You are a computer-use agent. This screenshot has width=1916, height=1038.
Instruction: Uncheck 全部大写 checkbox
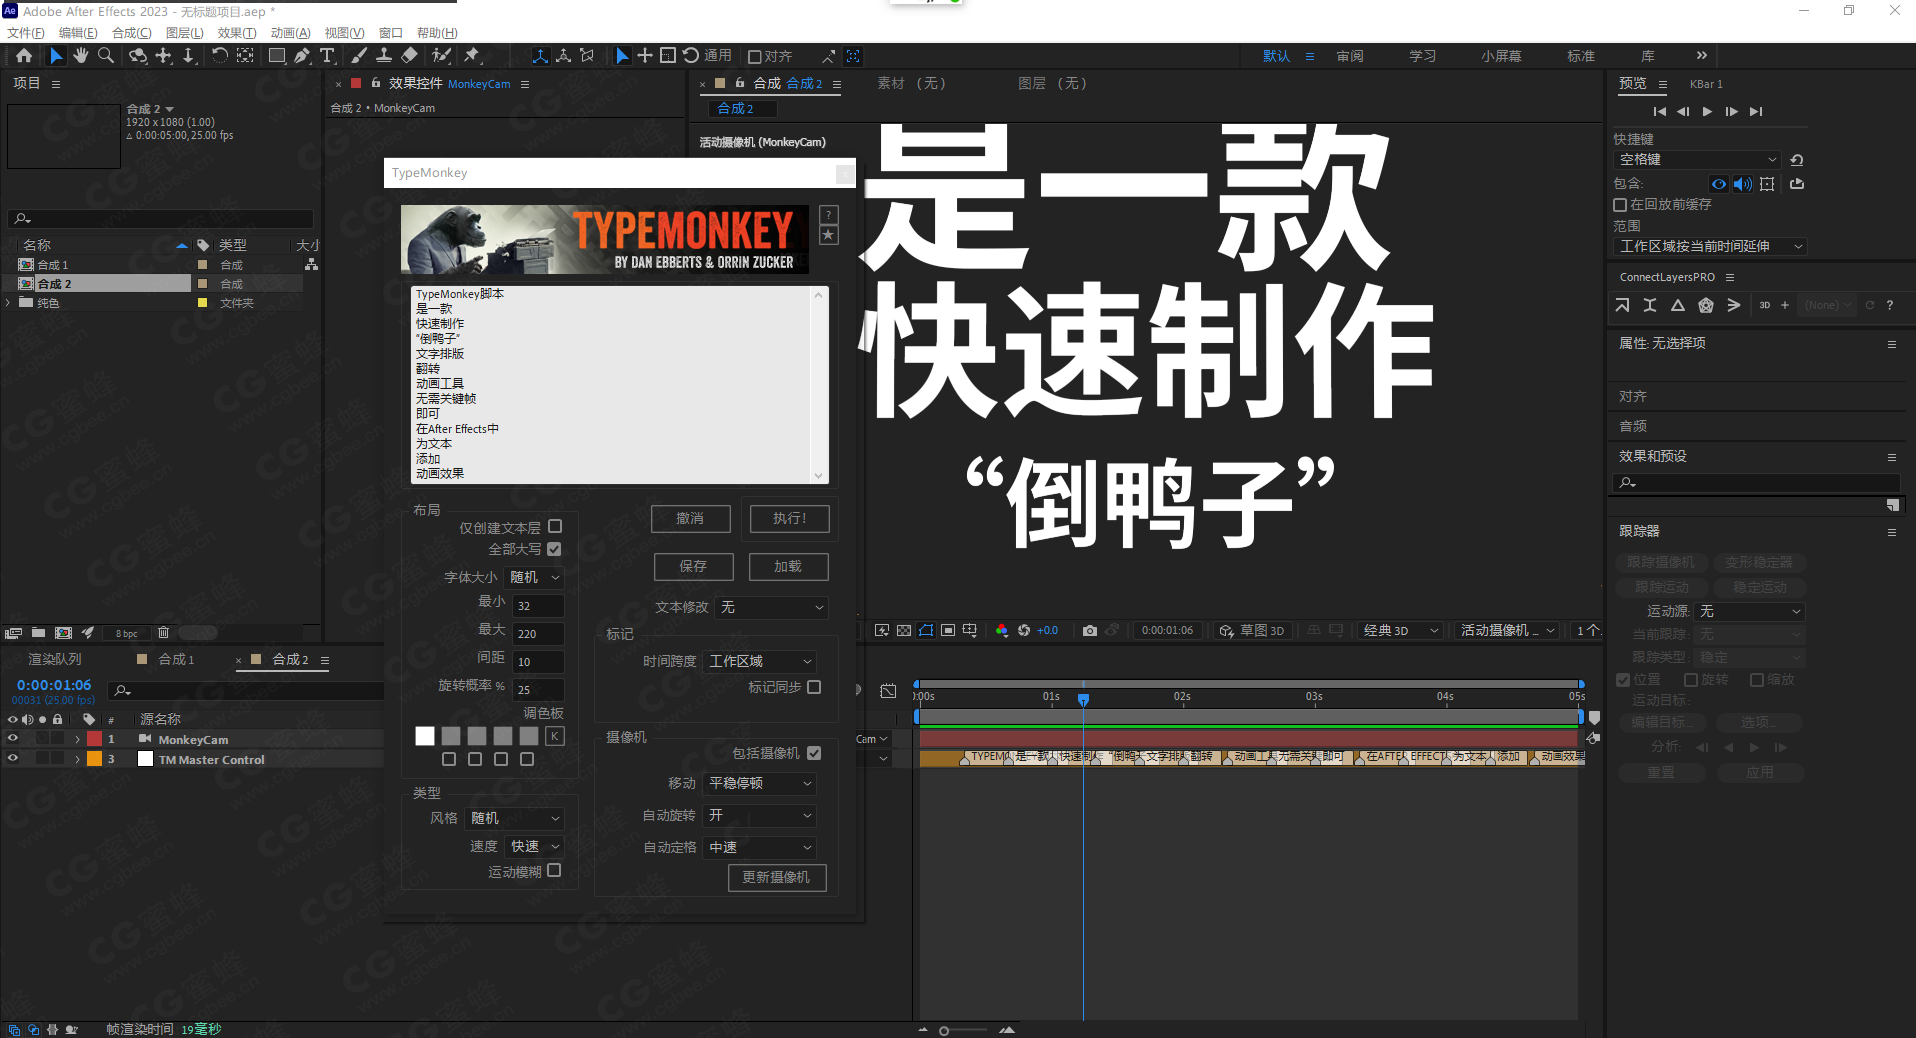(x=554, y=549)
